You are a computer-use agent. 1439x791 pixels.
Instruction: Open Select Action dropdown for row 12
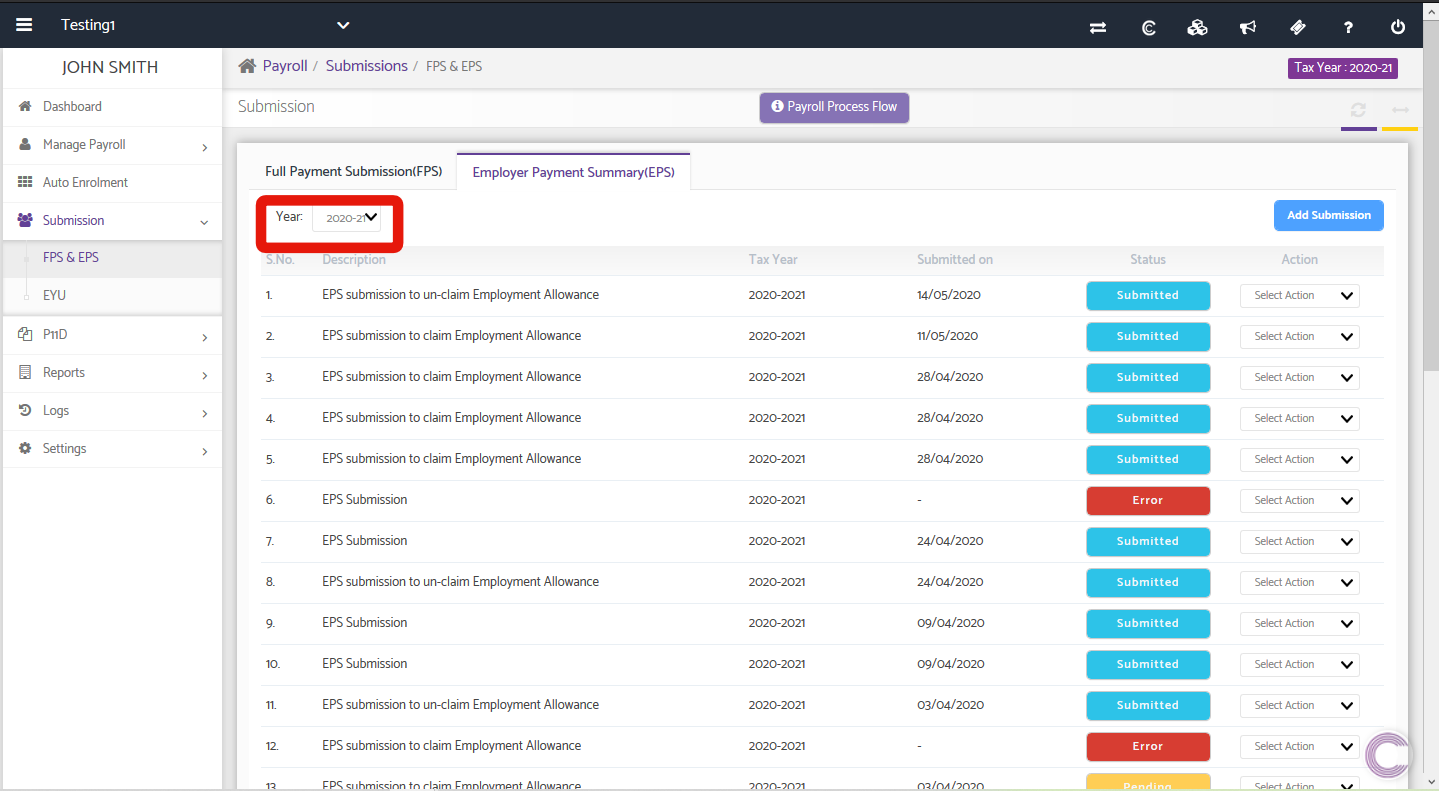coord(1300,747)
